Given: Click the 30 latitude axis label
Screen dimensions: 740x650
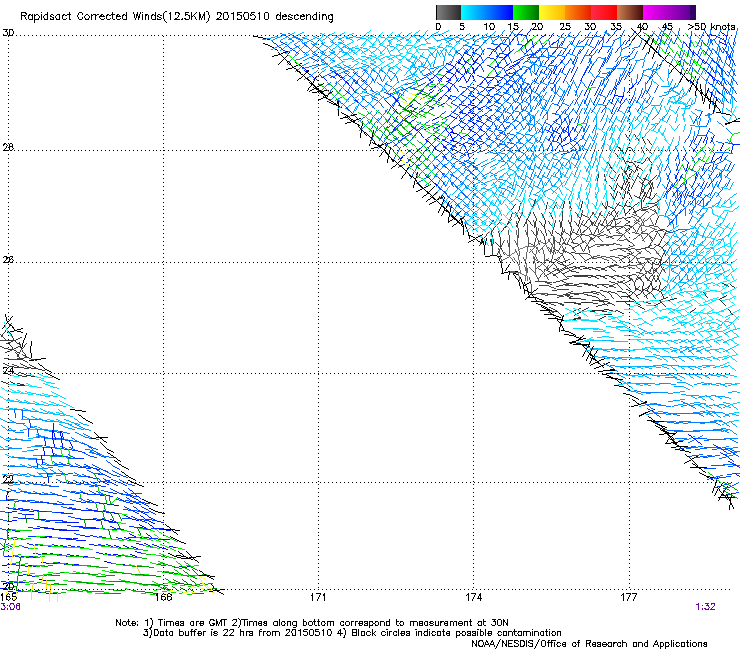Looking at the screenshot, I should pyautogui.click(x=8, y=33).
